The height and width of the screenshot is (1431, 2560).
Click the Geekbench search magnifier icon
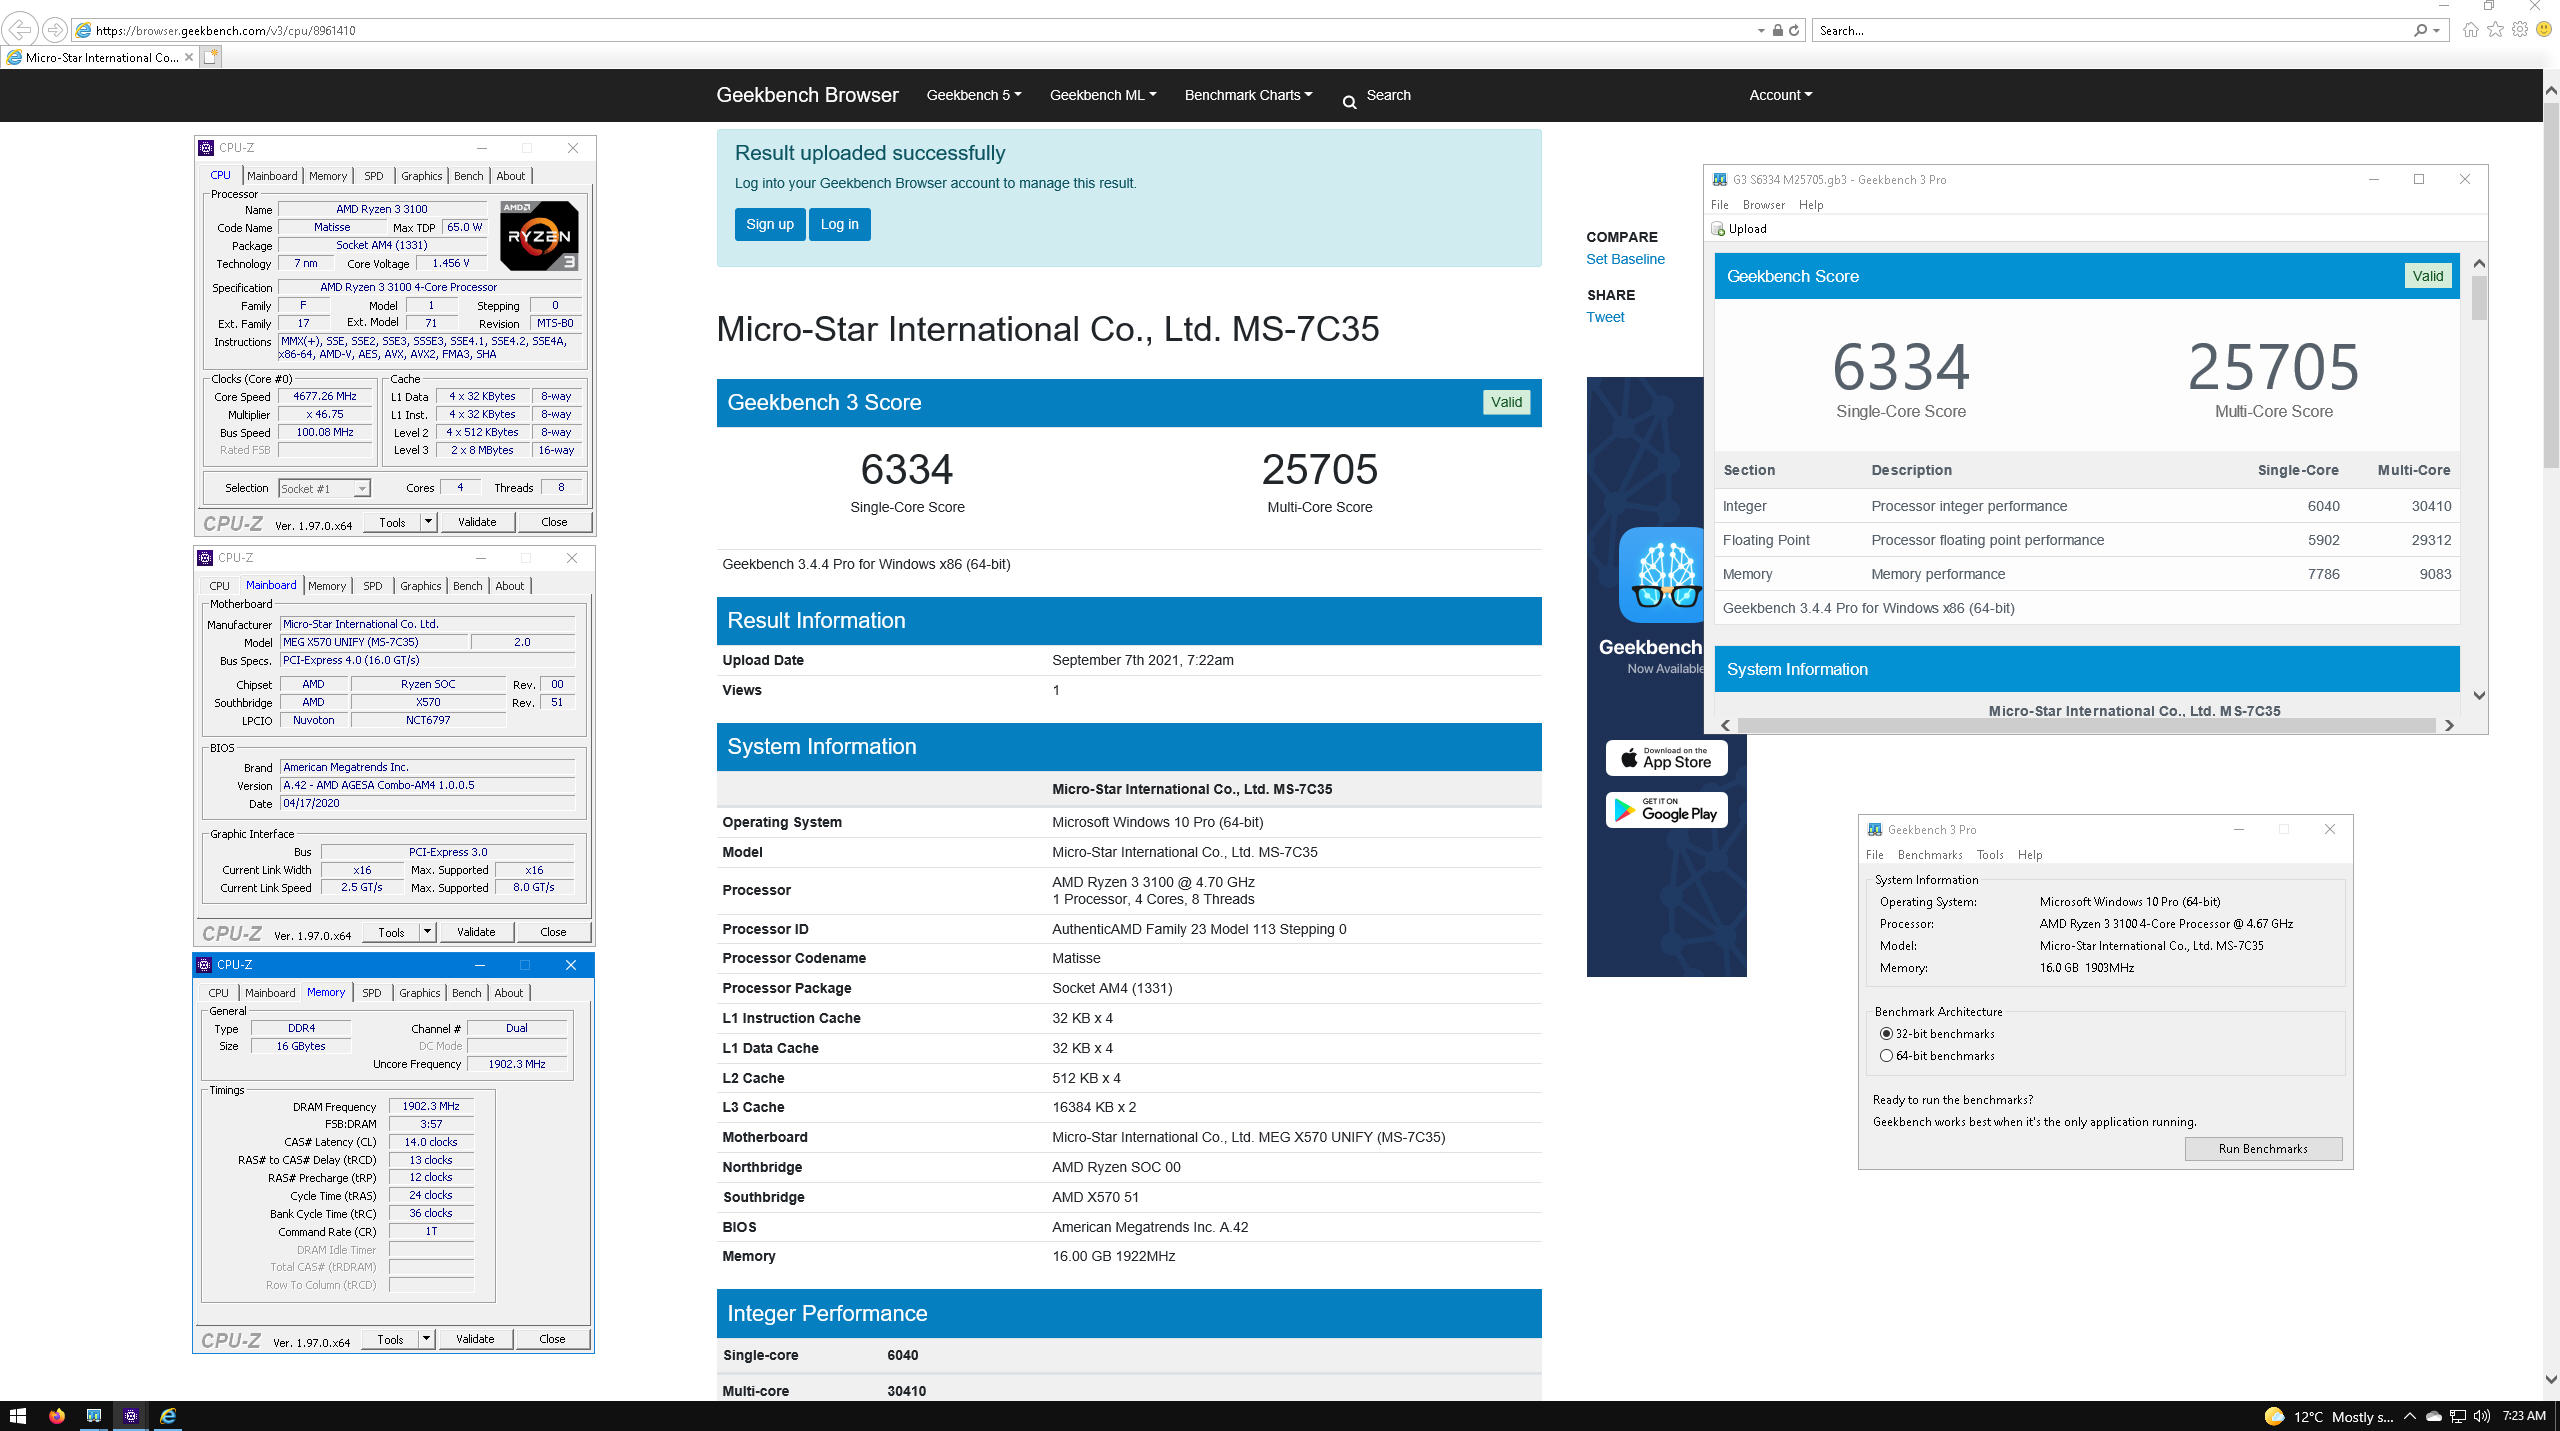pos(1349,101)
